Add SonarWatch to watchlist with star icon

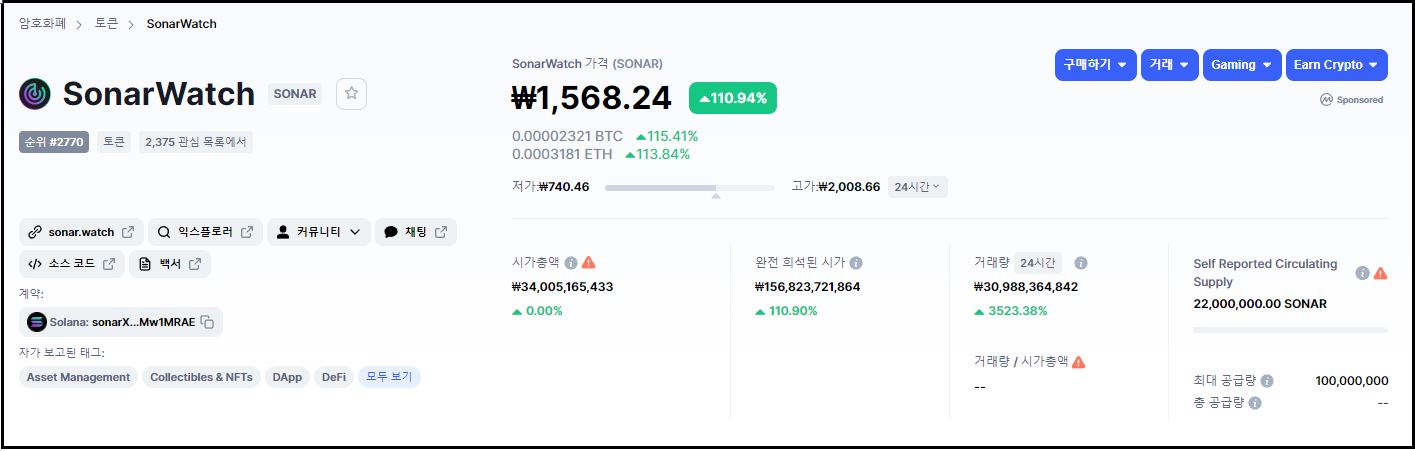351,93
